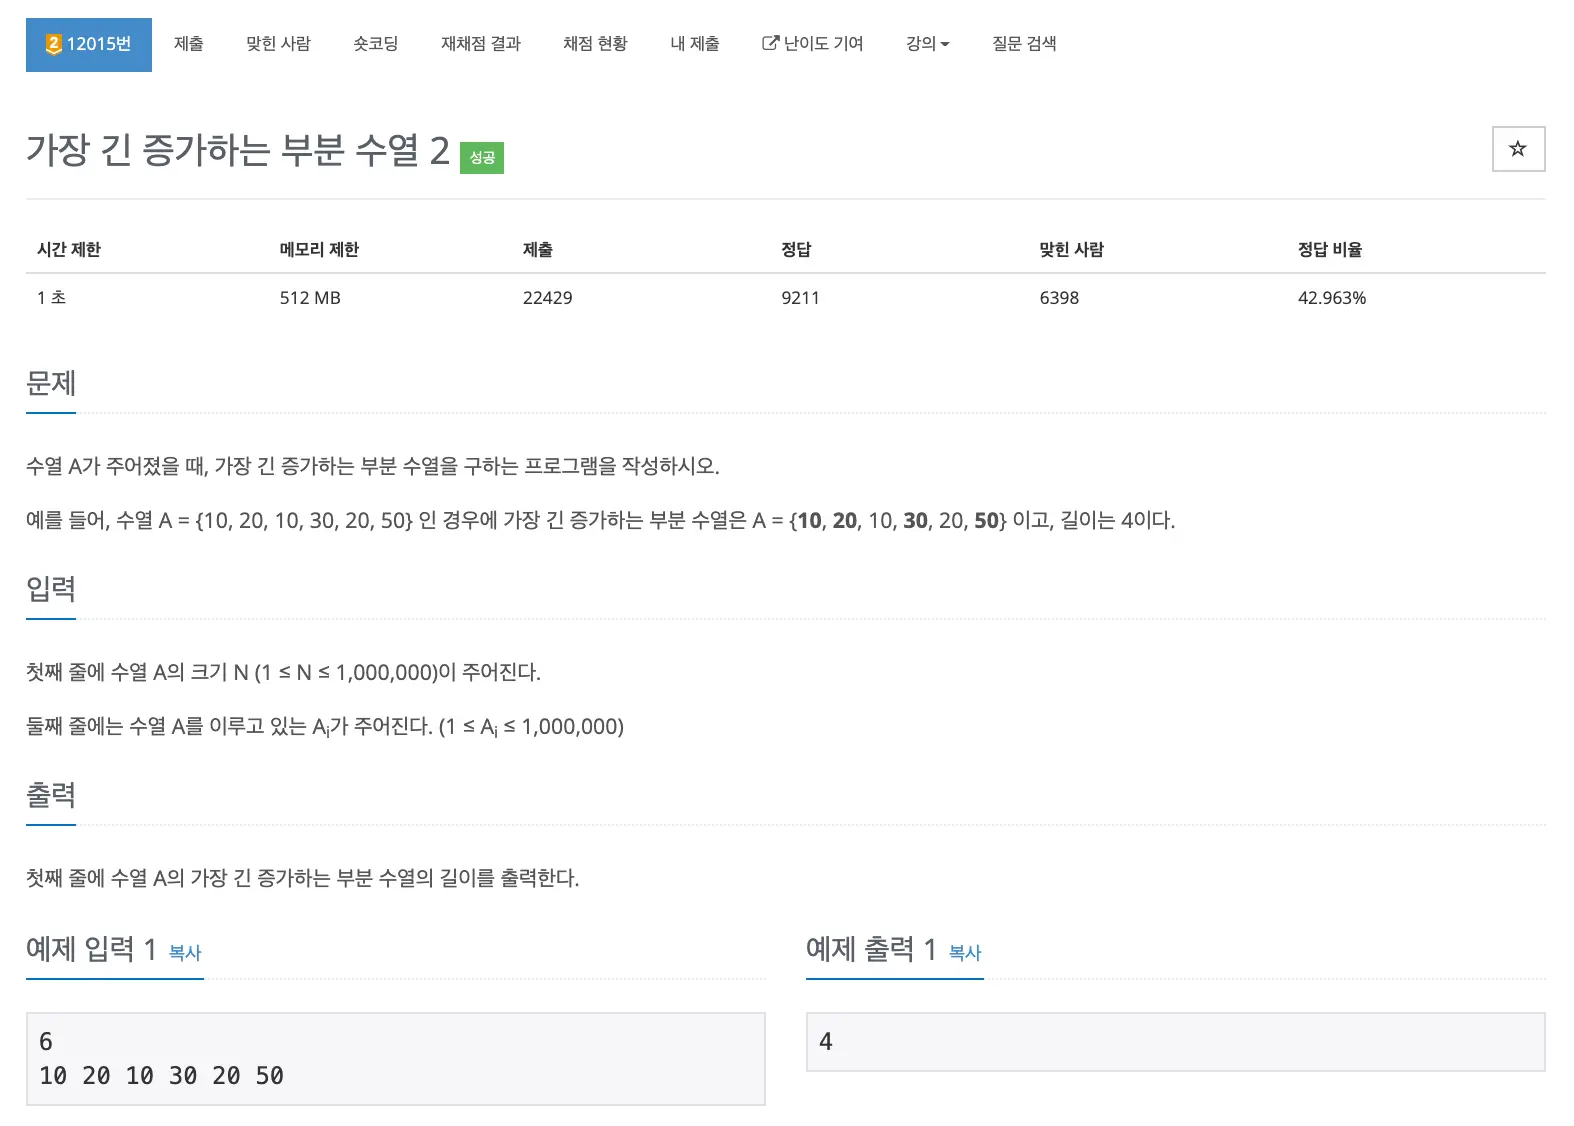The image size is (1574, 1126).
Task: View the 내 제출 tab
Action: tap(695, 44)
